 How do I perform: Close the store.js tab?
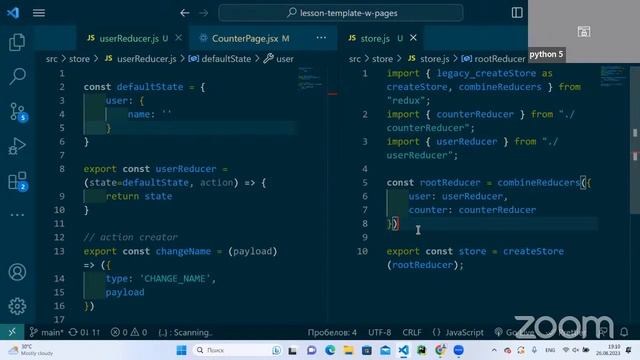[413, 38]
